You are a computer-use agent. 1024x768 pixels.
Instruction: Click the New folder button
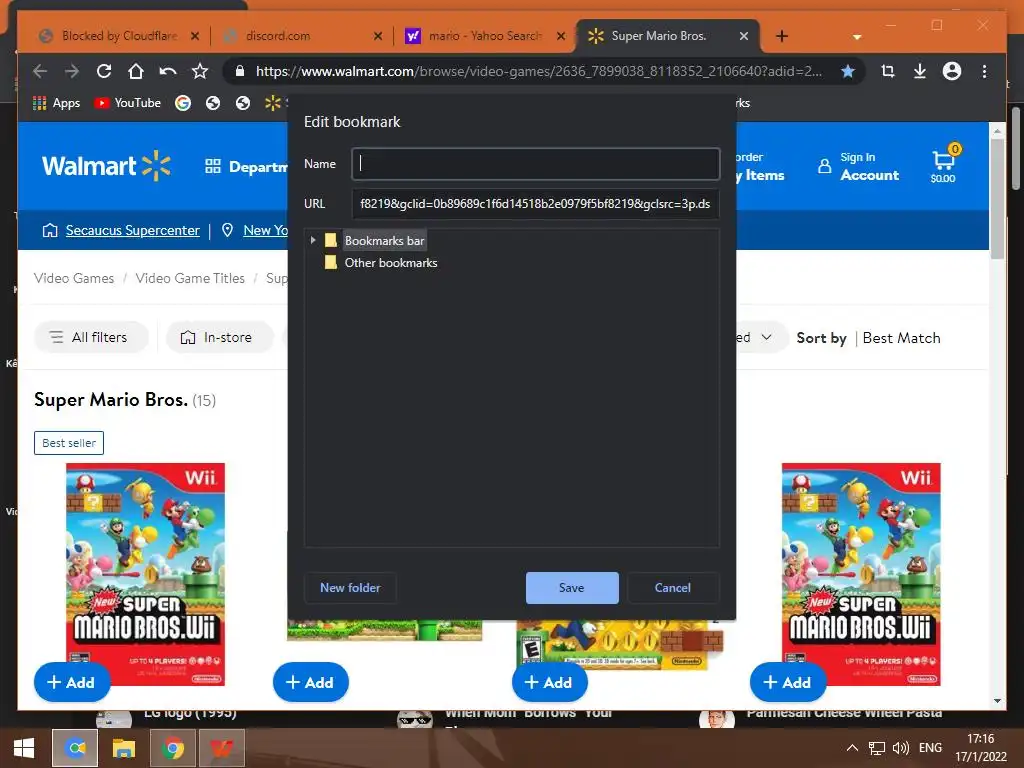tap(350, 588)
